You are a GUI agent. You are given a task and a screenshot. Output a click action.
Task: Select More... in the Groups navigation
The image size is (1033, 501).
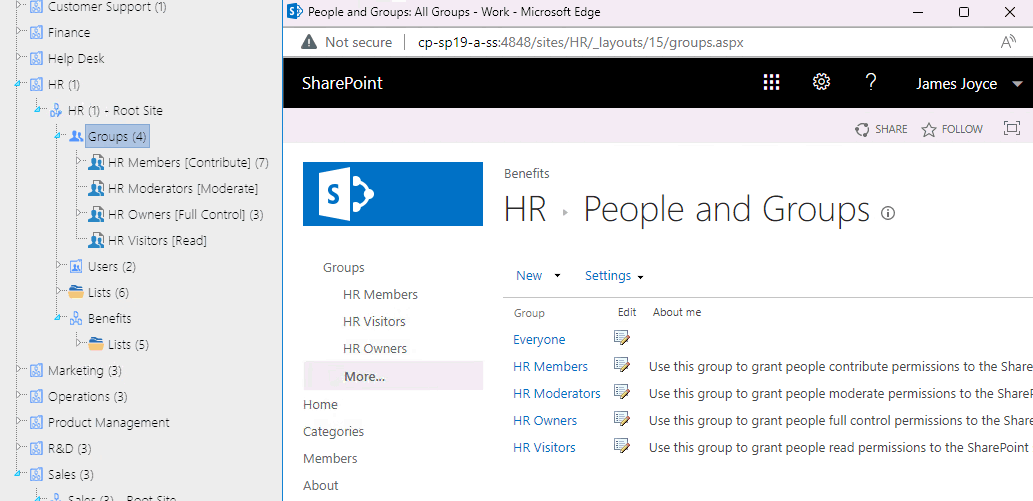point(364,376)
